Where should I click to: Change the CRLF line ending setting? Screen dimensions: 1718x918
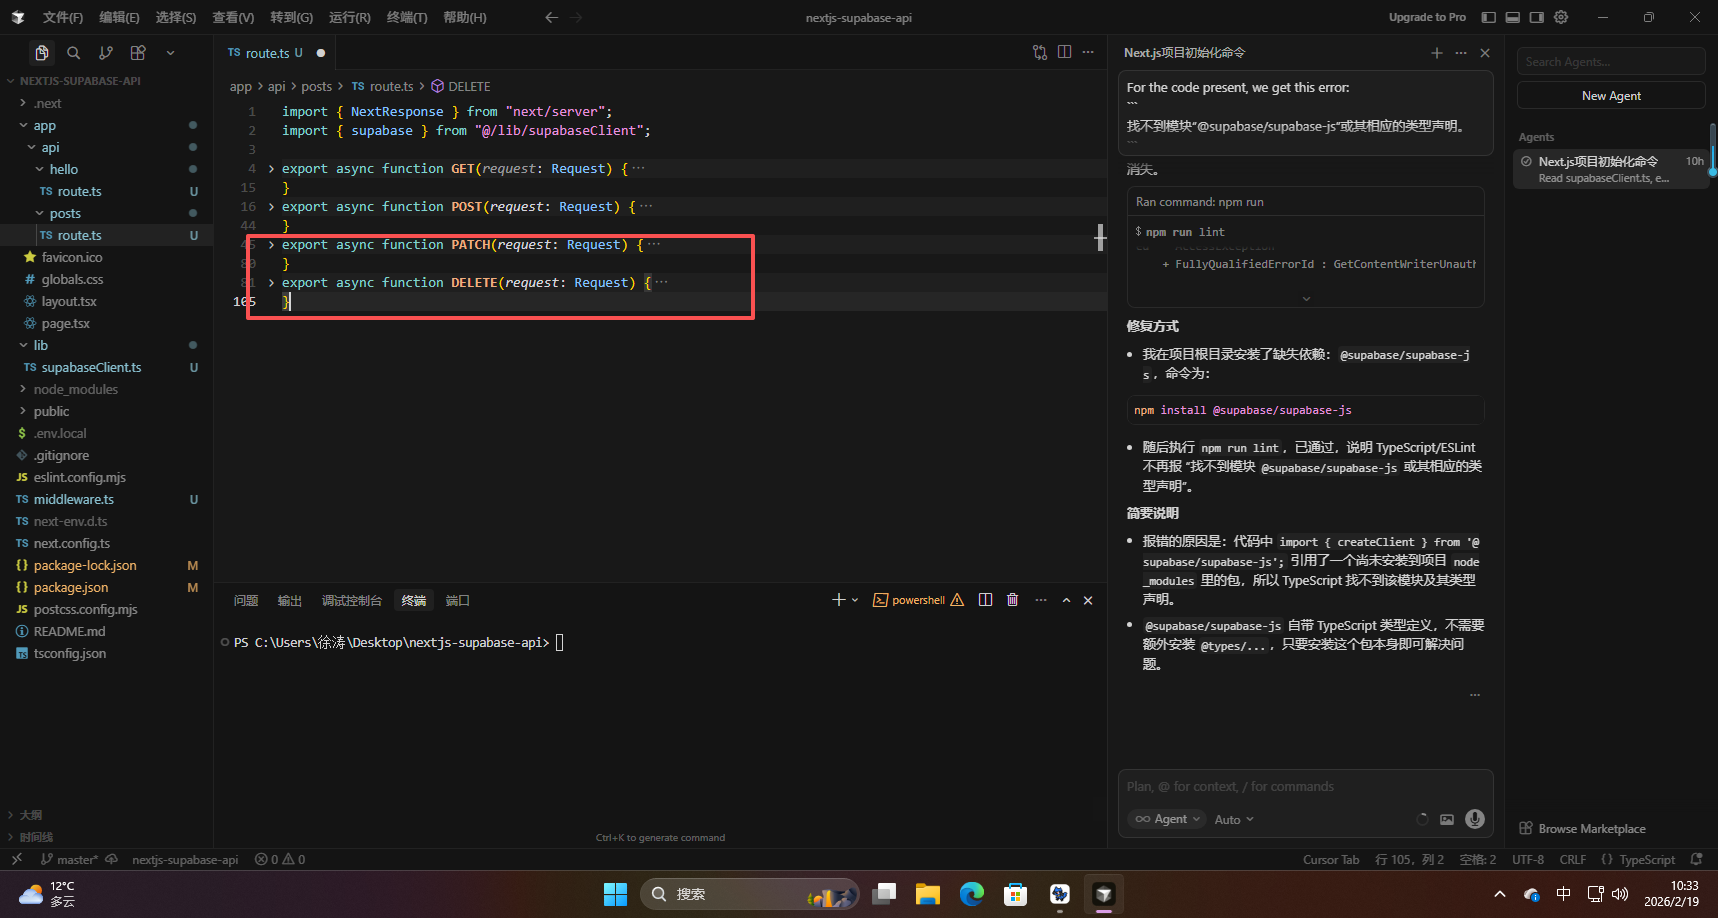click(1572, 860)
